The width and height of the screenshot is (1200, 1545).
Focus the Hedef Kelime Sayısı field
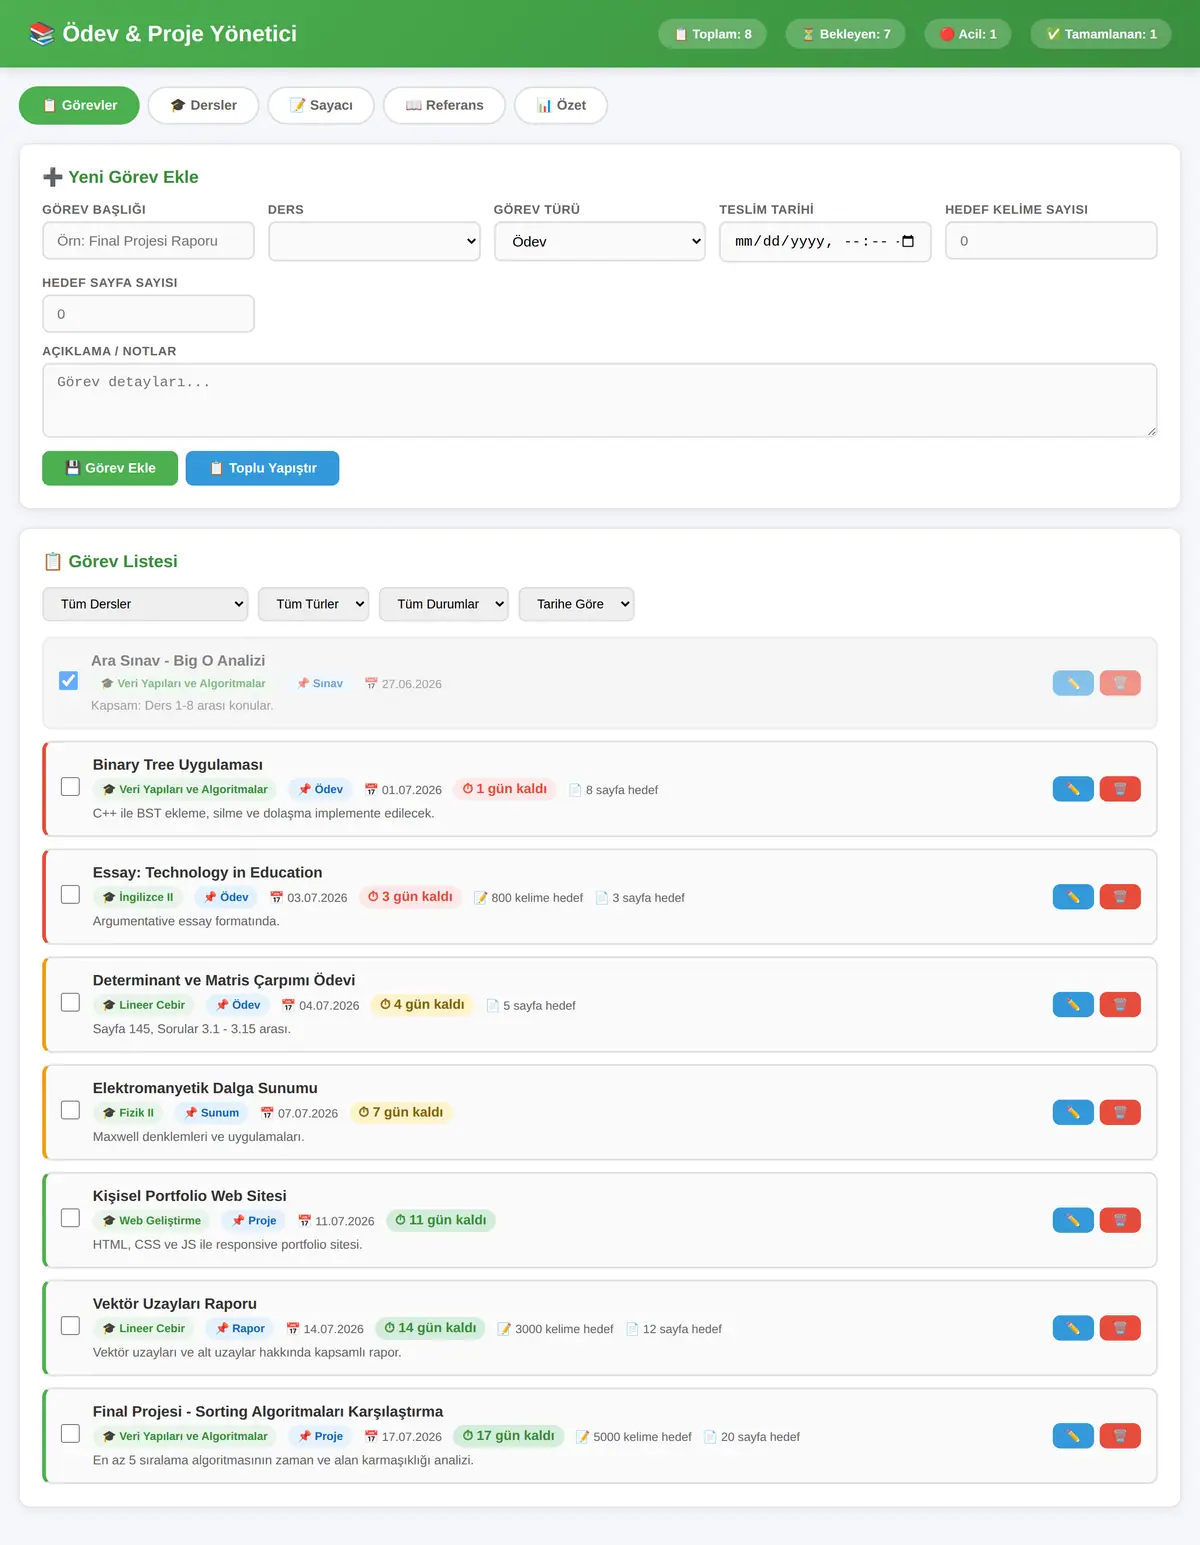click(1051, 241)
